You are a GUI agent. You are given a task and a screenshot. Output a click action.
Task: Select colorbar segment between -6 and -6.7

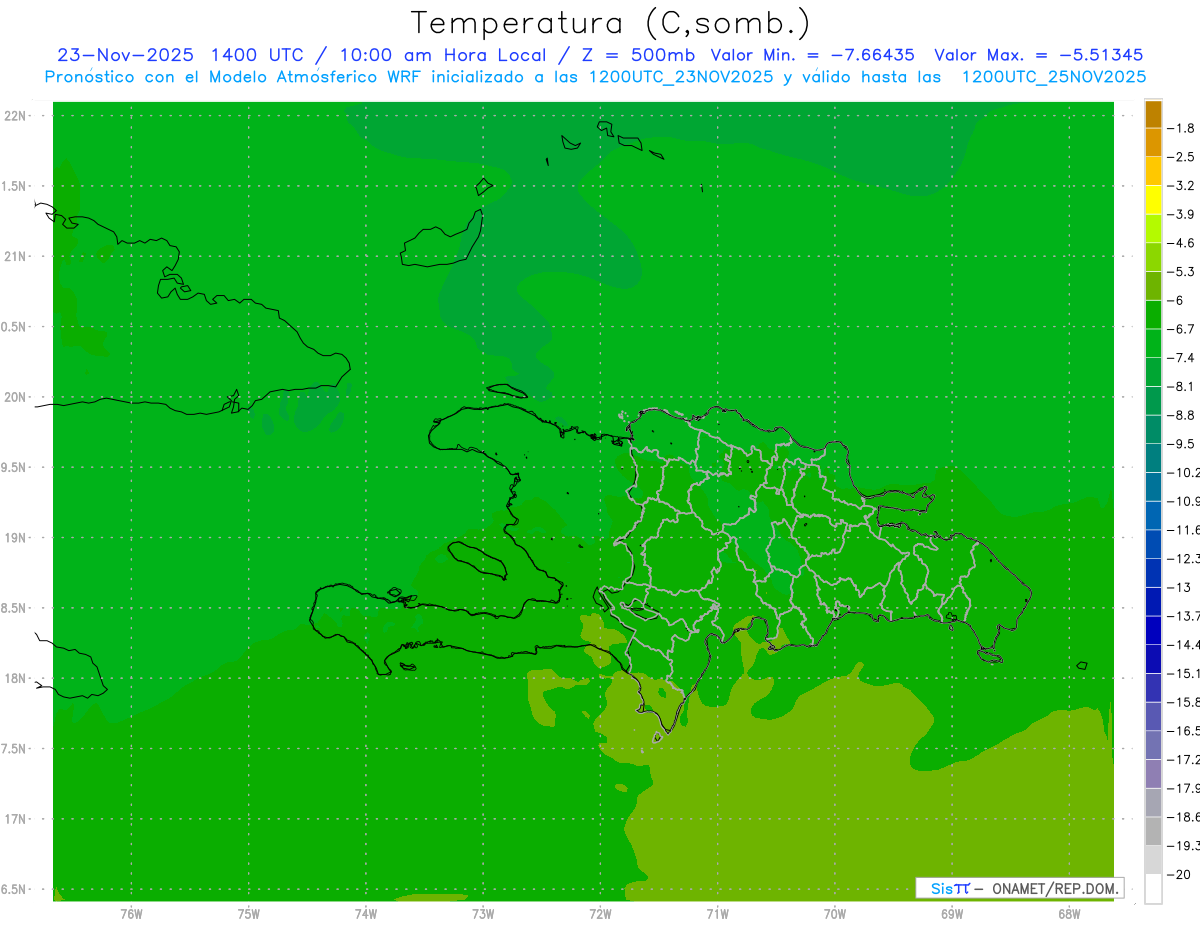[x=1153, y=314]
